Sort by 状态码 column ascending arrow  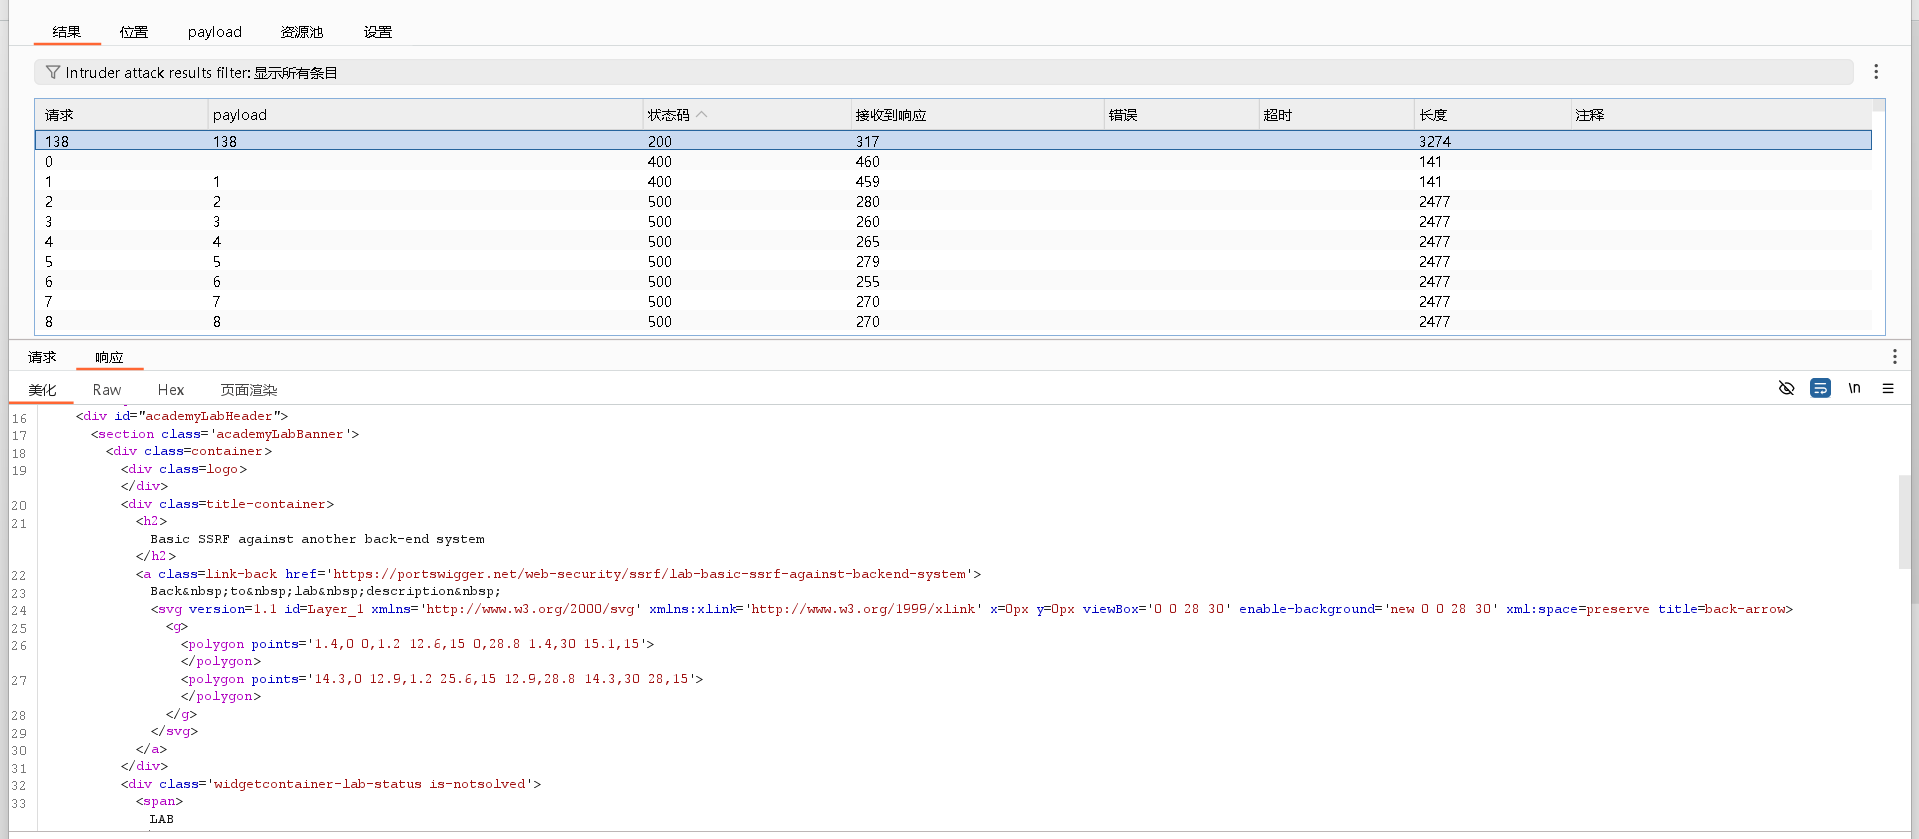(702, 114)
